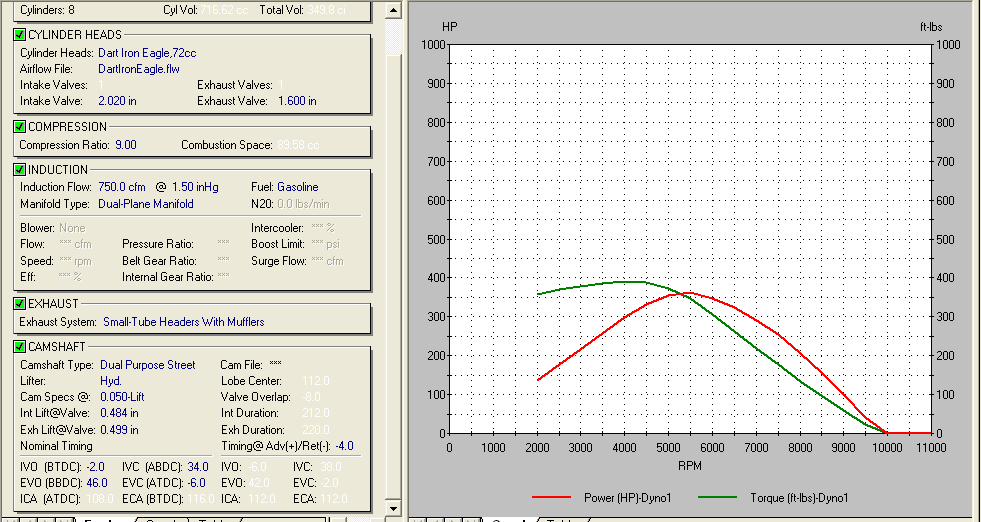Select the Camshaft Type Dual Purpose Street field
This screenshot has width=981, height=522.
[x=147, y=365]
